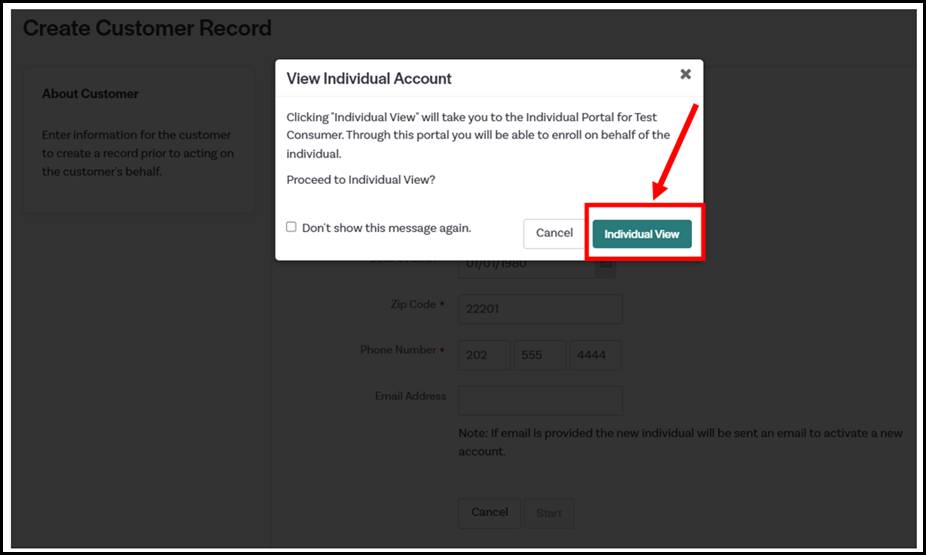Click the greyed-out Start button
926x555 pixels.
[x=549, y=513]
